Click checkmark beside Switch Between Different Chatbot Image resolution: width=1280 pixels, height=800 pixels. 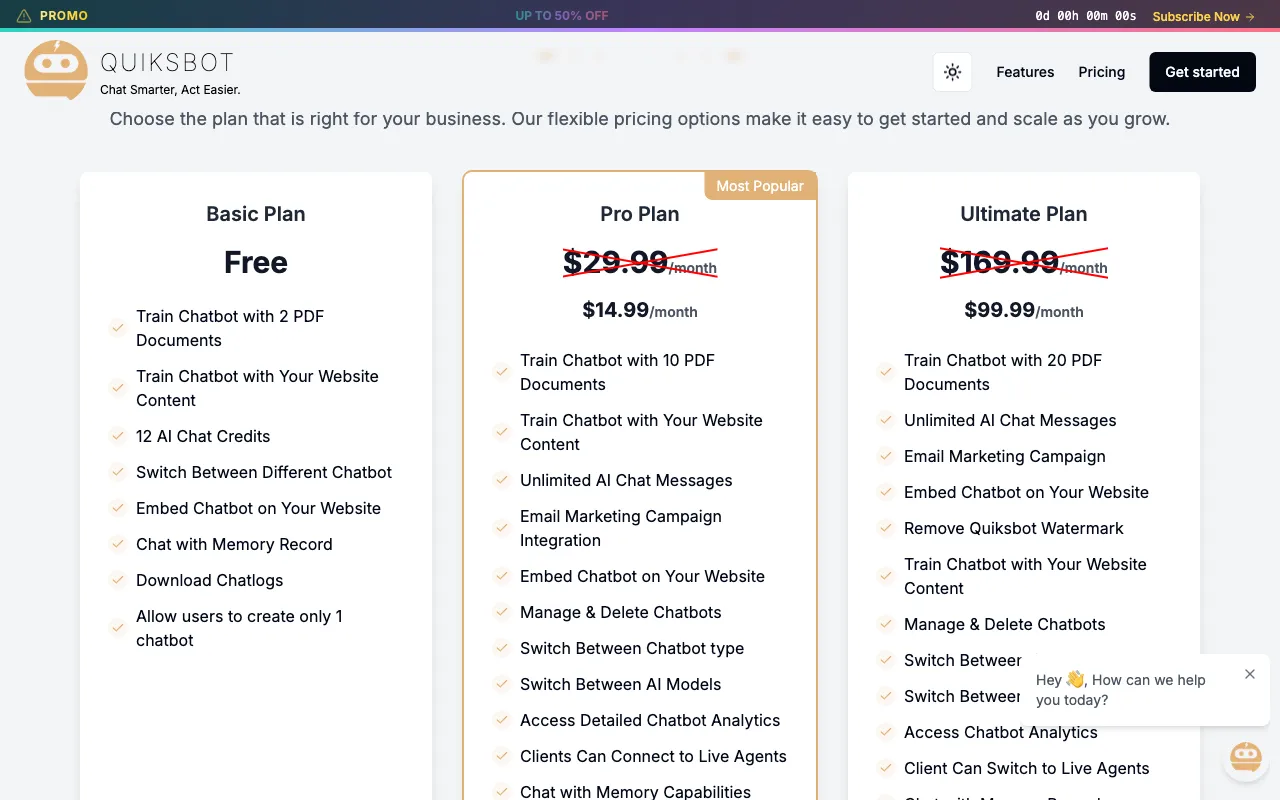117,472
